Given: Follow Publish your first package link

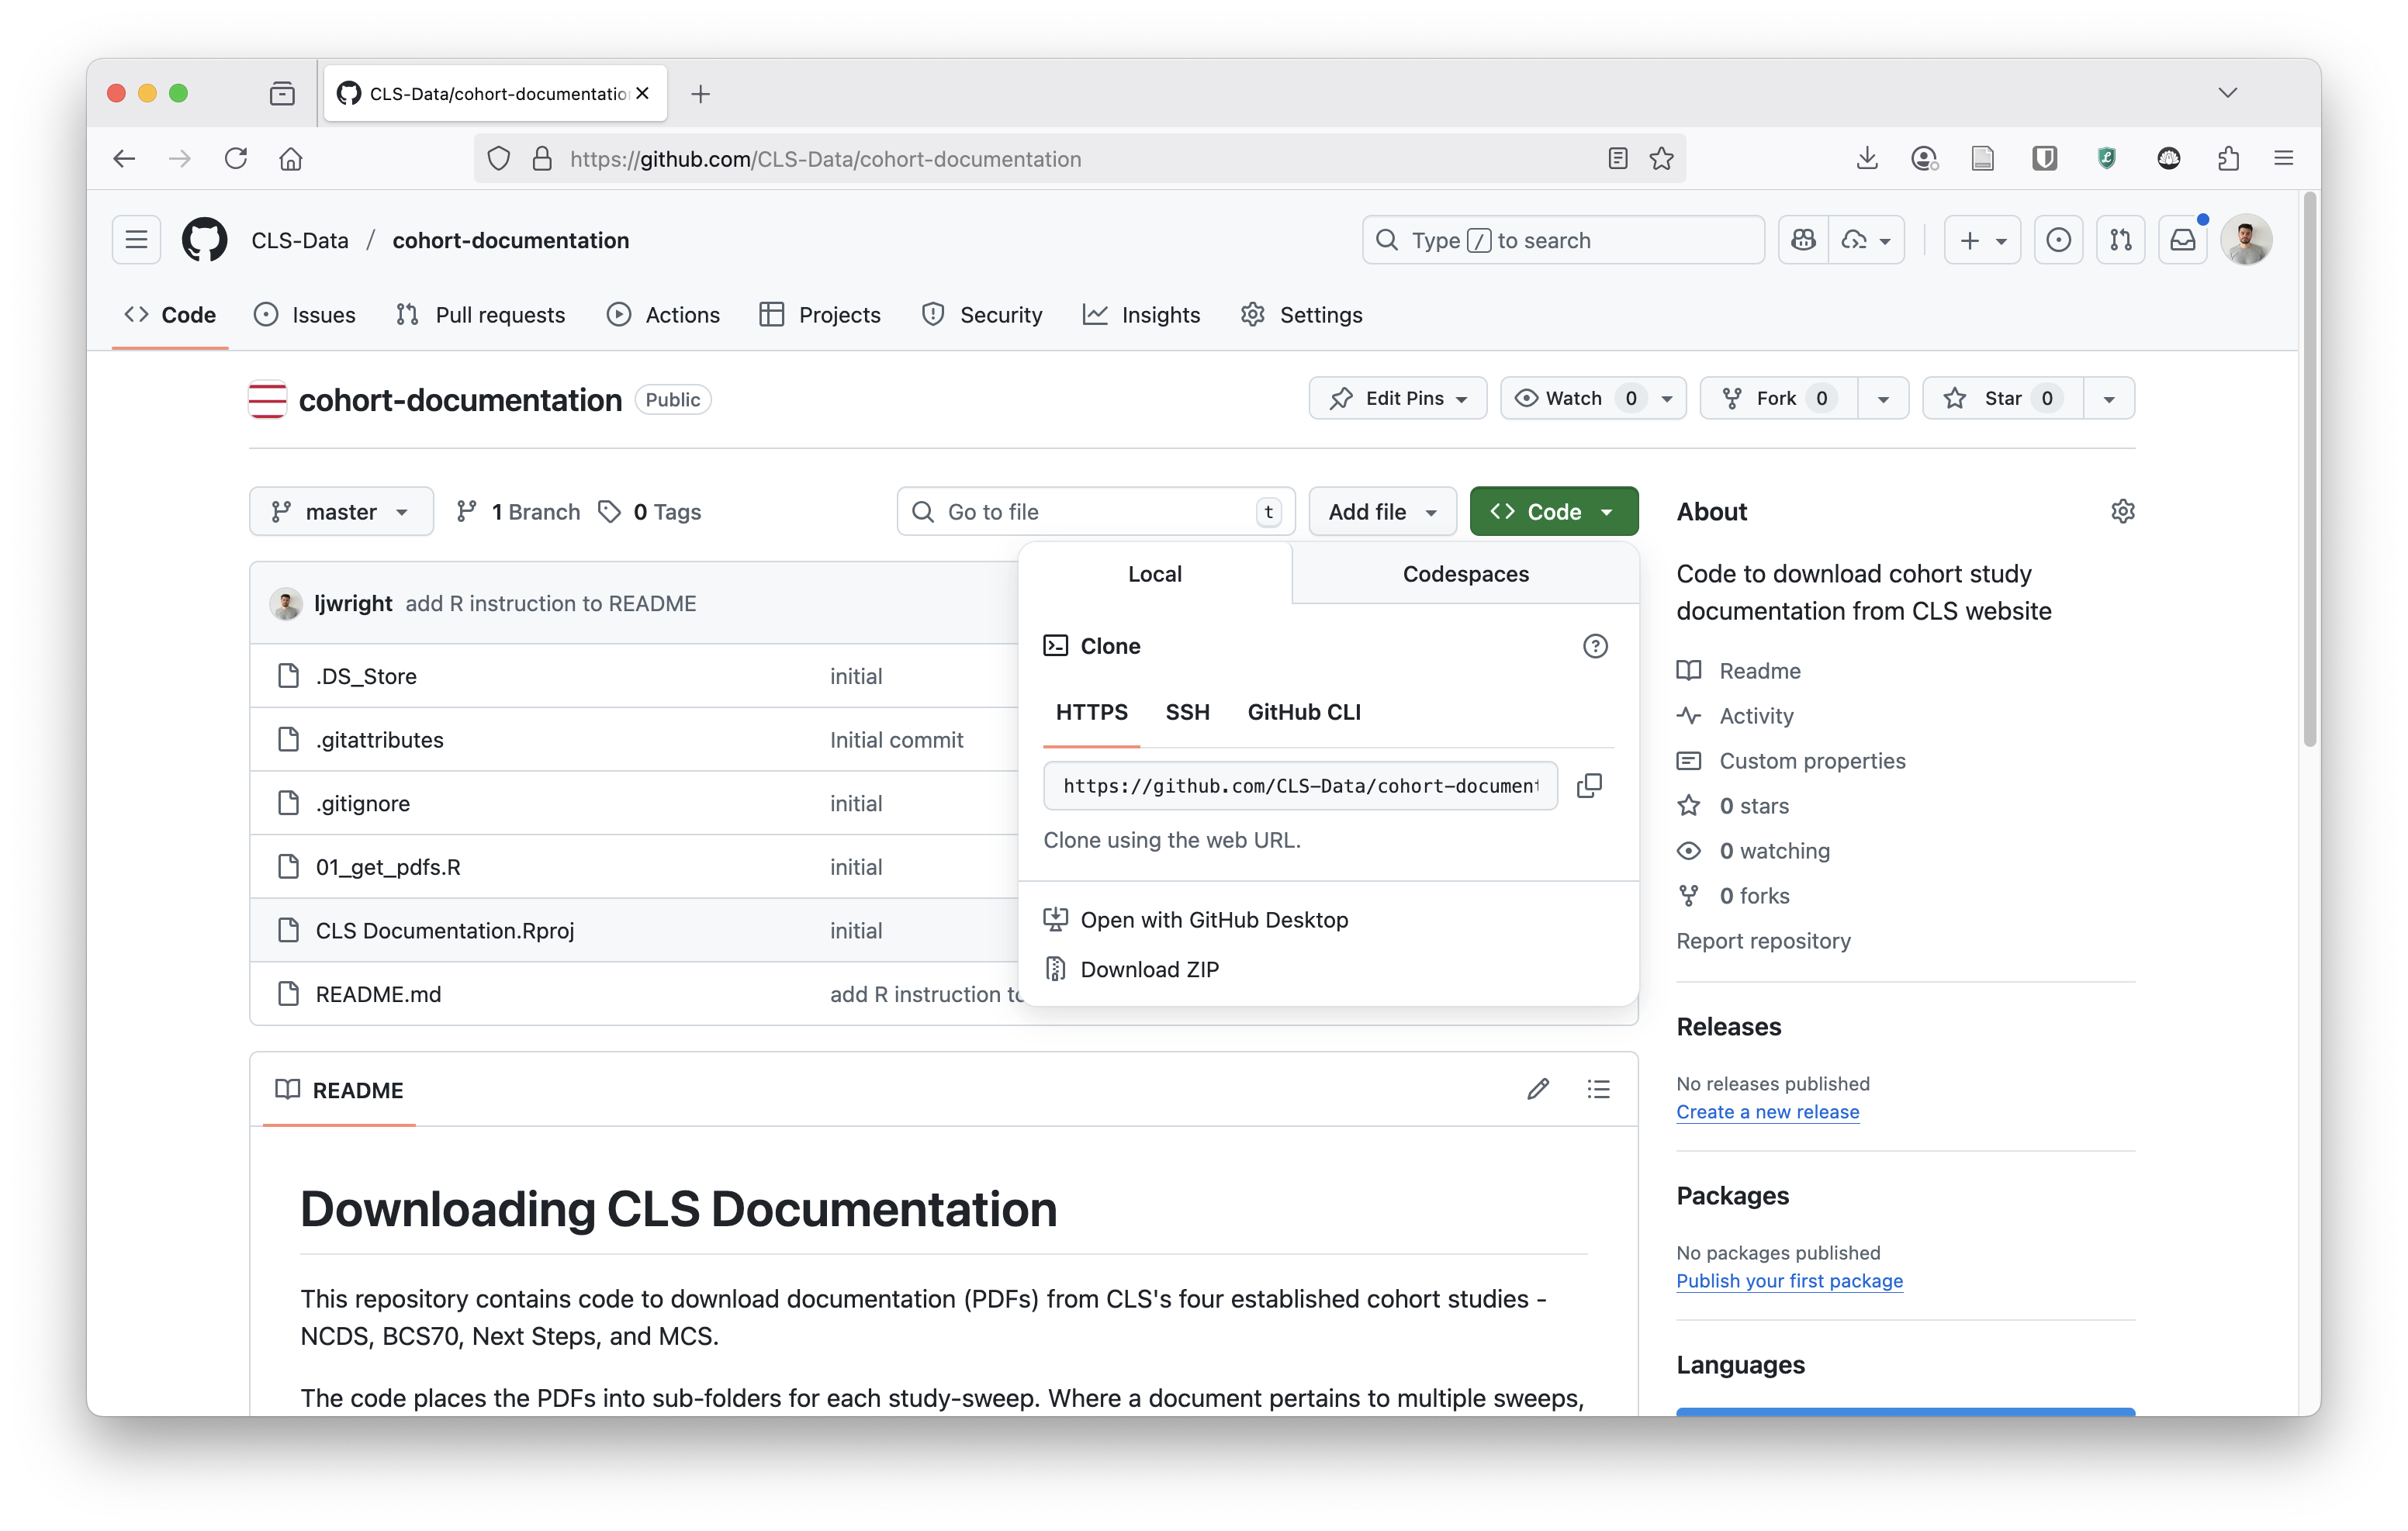Looking at the screenshot, I should point(1789,1280).
